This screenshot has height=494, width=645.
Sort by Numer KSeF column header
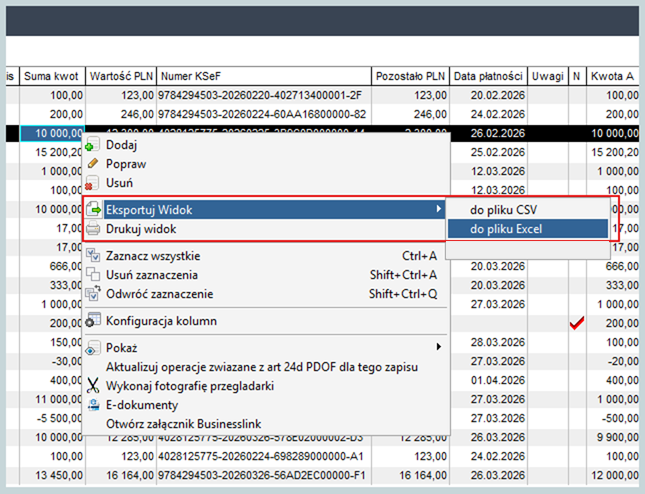tap(264, 76)
